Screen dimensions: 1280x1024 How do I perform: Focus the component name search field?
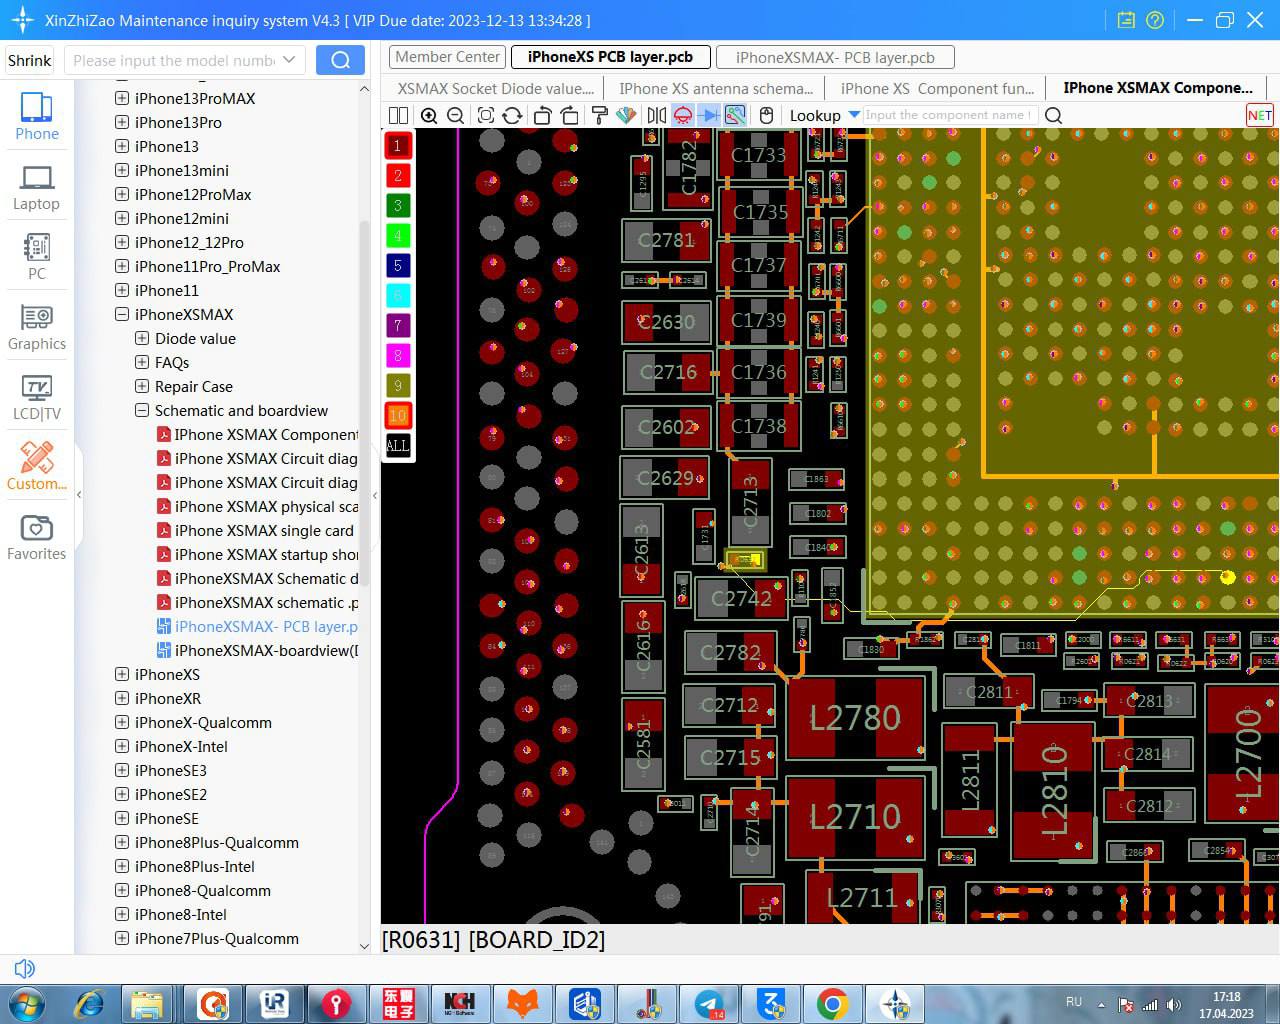point(950,115)
